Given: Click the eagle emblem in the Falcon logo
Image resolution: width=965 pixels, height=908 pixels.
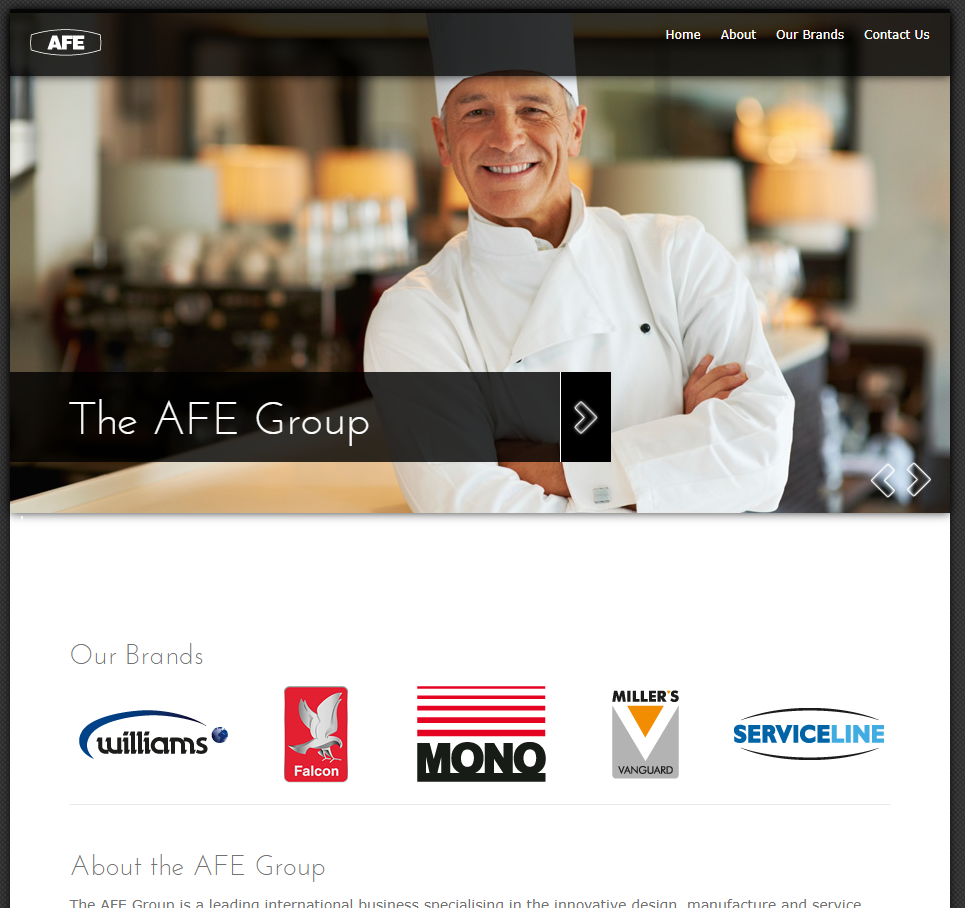Looking at the screenshot, I should tap(317, 726).
